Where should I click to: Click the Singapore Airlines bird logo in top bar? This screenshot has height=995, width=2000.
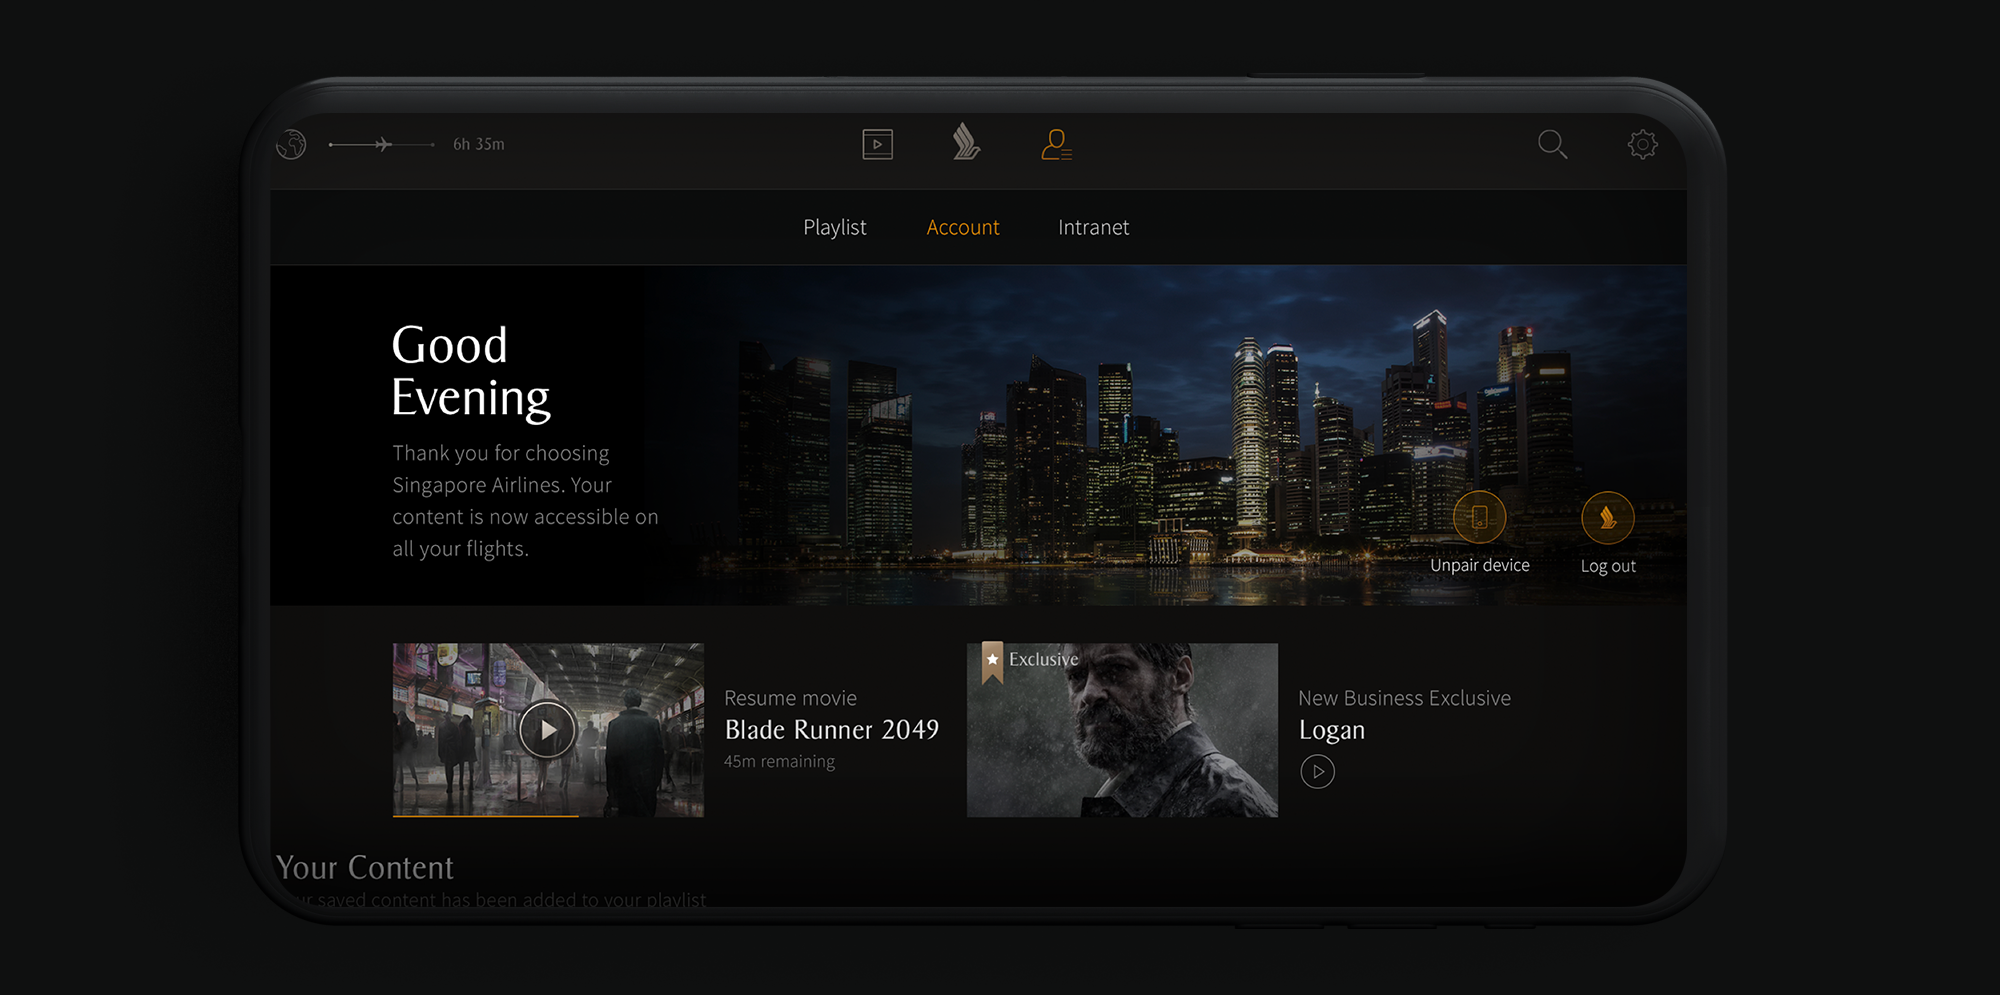coord(966,143)
